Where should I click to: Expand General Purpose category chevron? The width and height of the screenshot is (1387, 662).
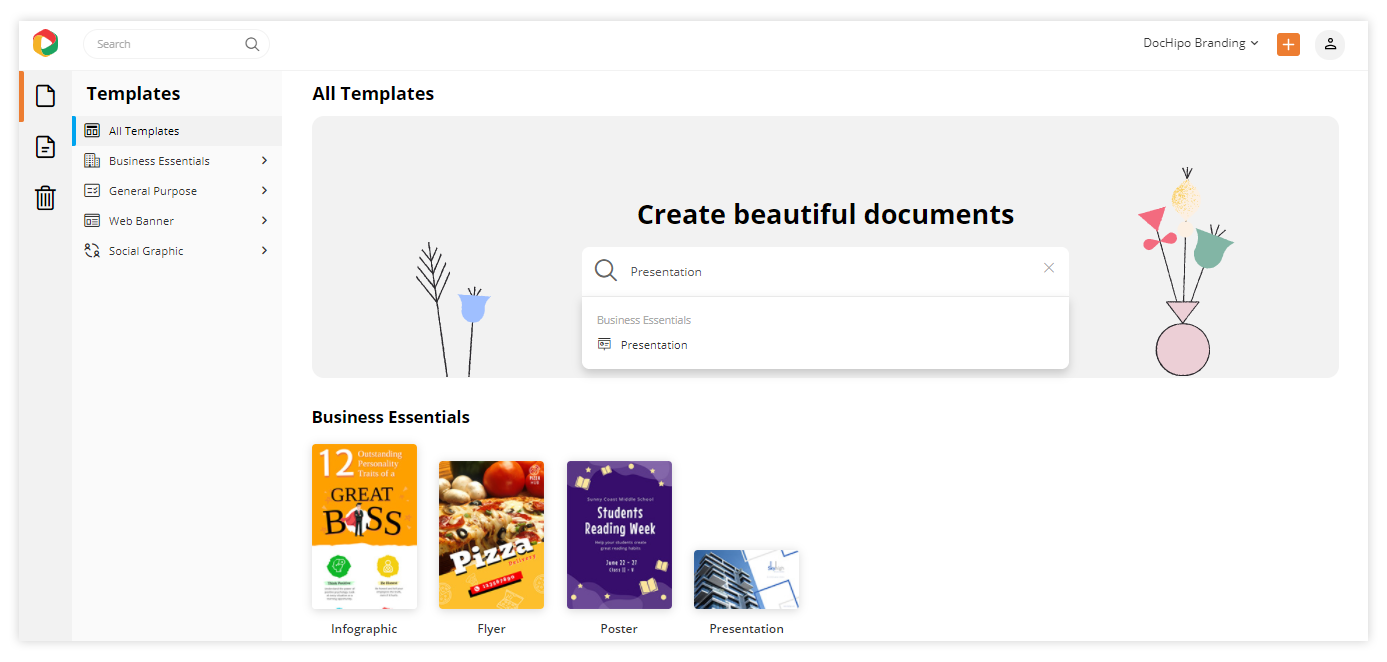pyautogui.click(x=264, y=191)
